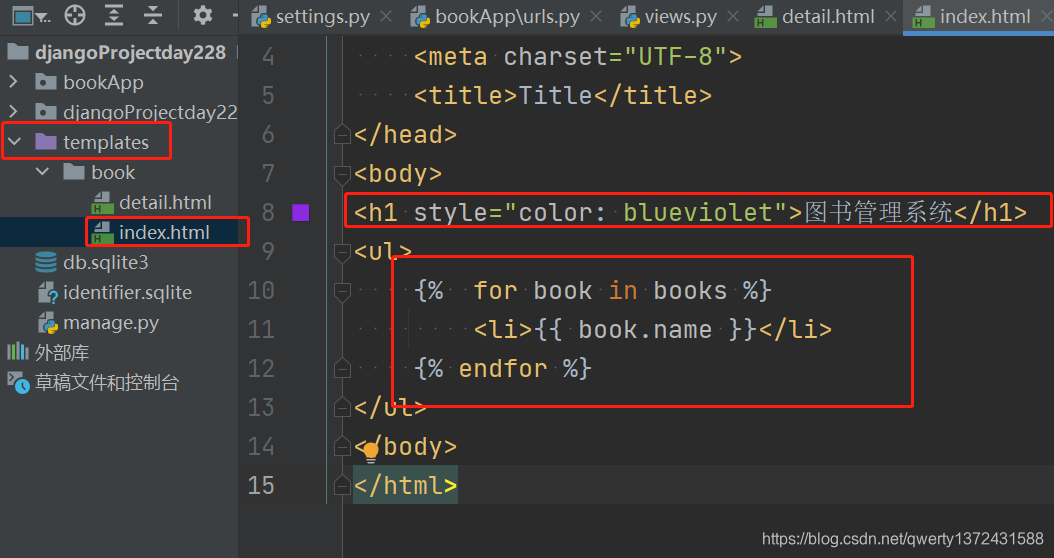The height and width of the screenshot is (558, 1054).
Task: Click the closing </html> tag
Action: tap(405, 485)
